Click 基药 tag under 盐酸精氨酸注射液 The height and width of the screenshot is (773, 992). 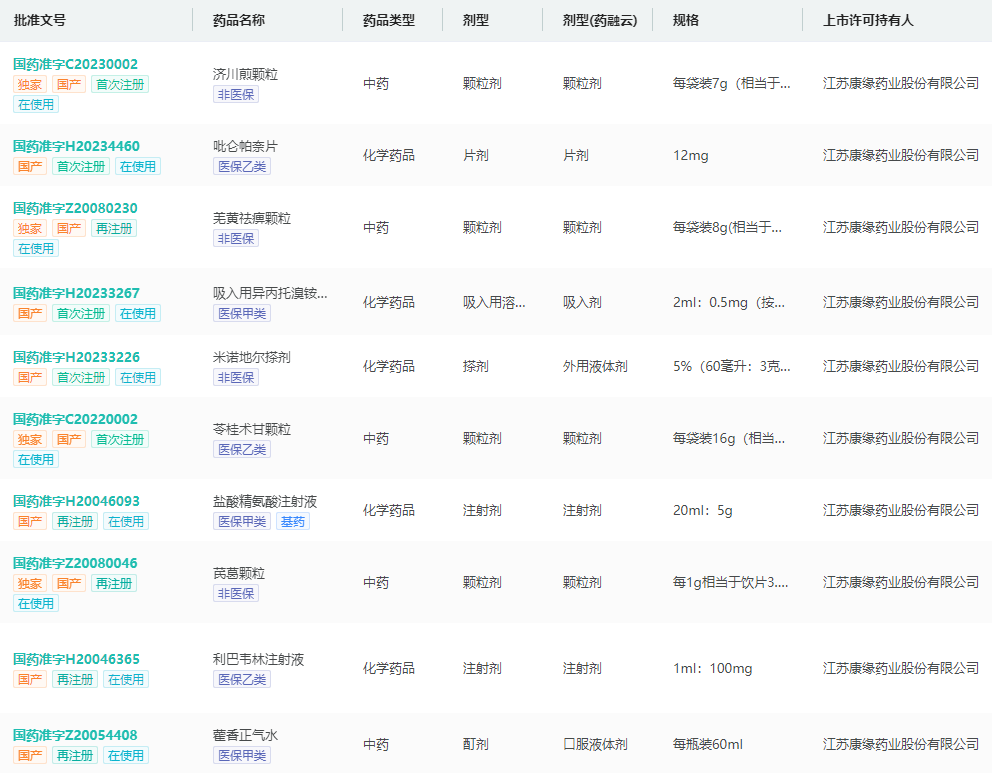point(293,522)
